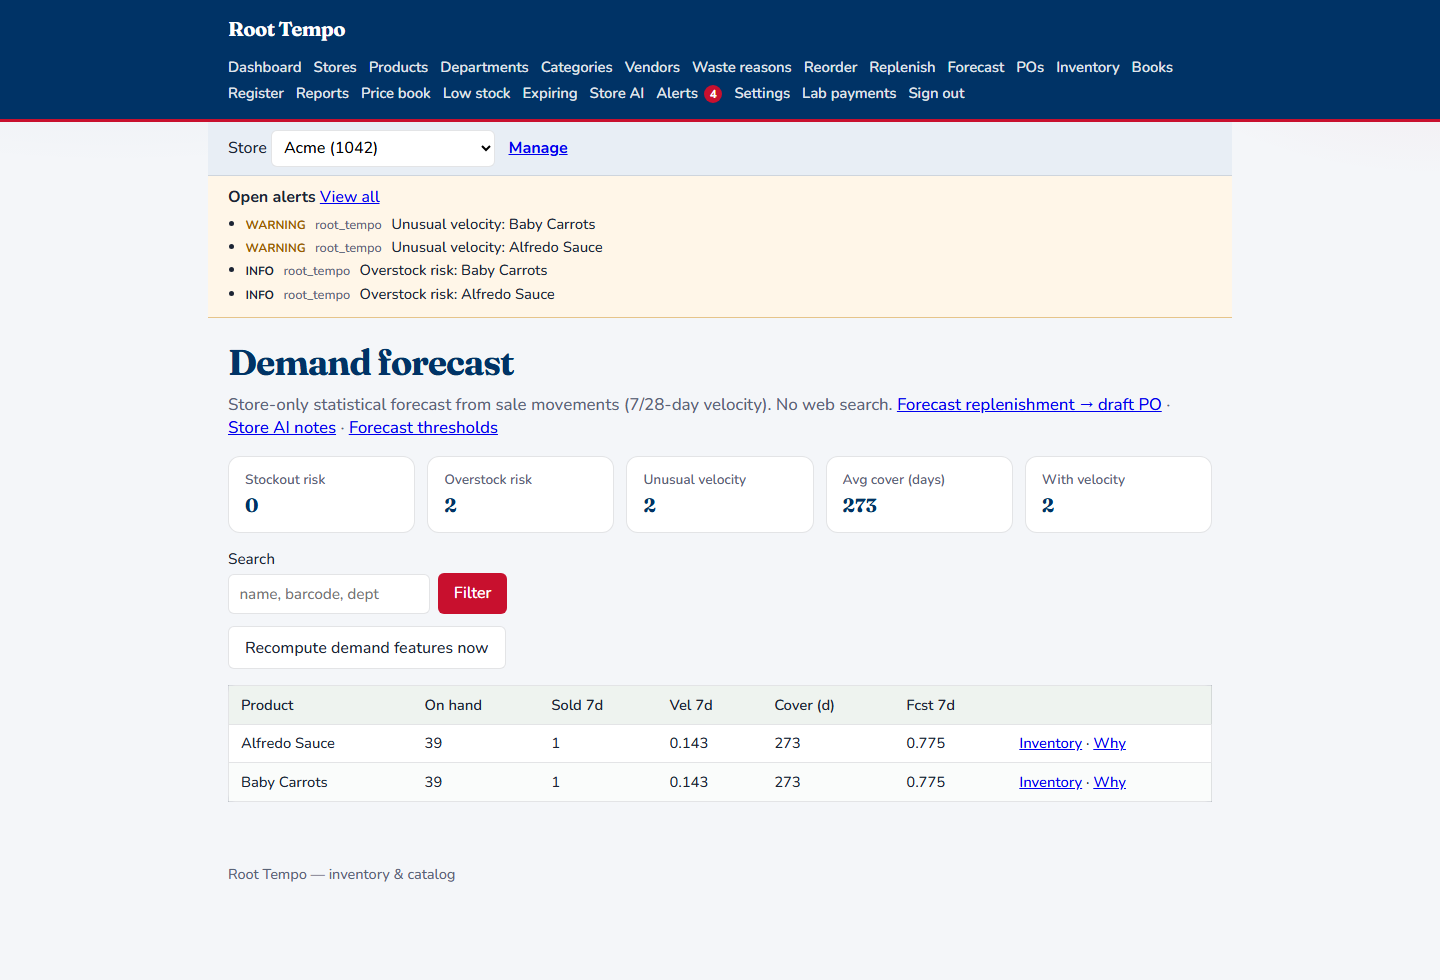Open Departments from the top nav
The width and height of the screenshot is (1440, 980).
pyautogui.click(x=484, y=67)
